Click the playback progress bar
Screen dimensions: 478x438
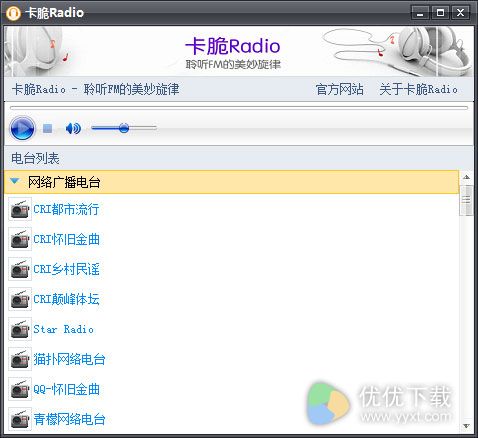tap(239, 108)
